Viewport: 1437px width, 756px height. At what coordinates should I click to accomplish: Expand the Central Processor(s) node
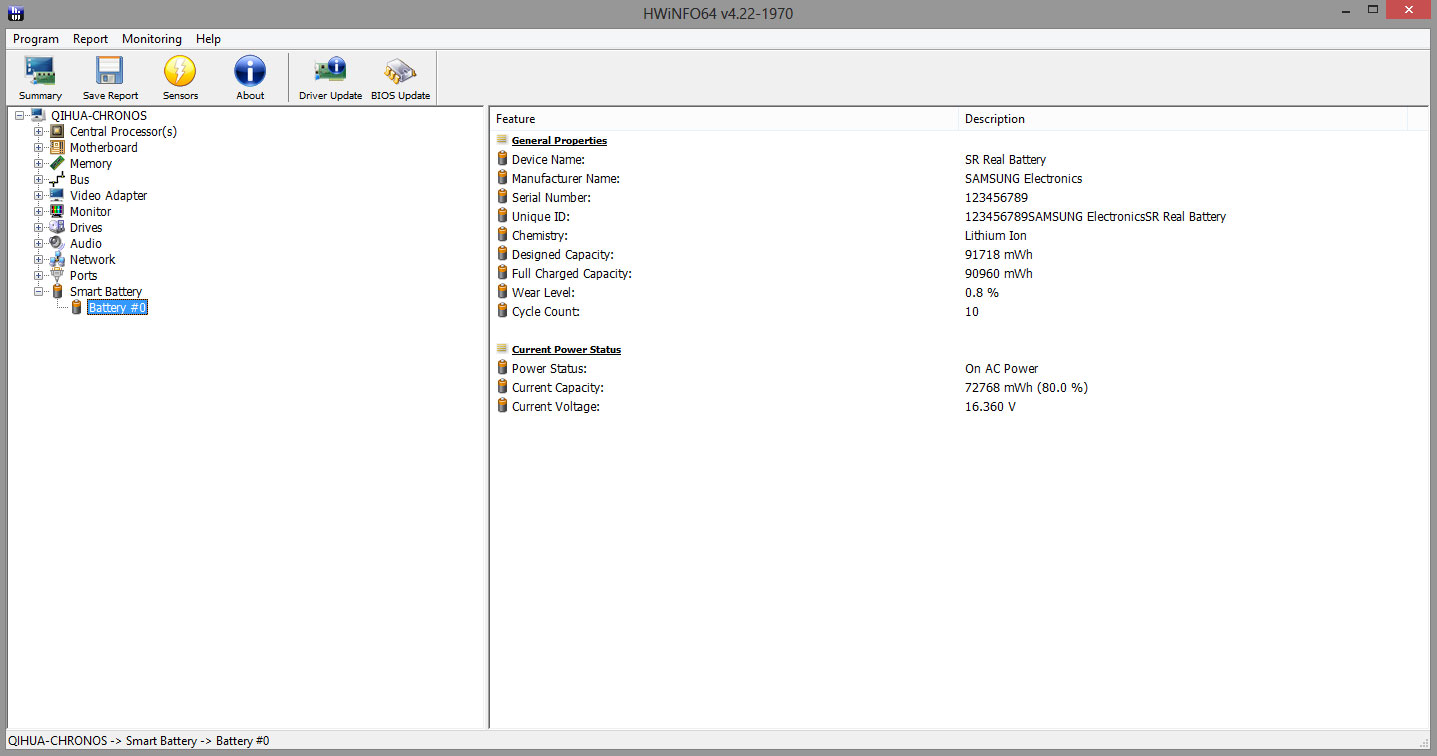[x=39, y=132]
